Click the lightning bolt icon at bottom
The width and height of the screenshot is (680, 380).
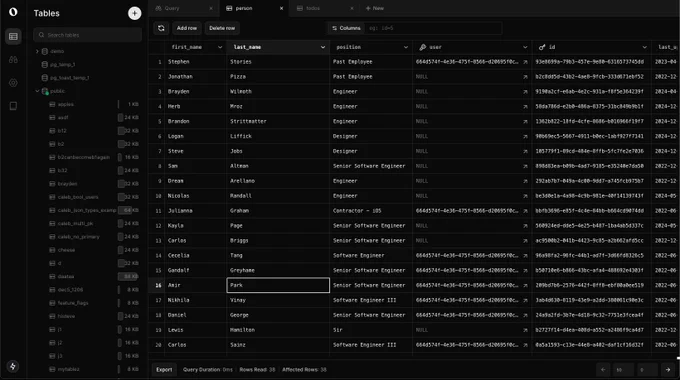click(13, 367)
